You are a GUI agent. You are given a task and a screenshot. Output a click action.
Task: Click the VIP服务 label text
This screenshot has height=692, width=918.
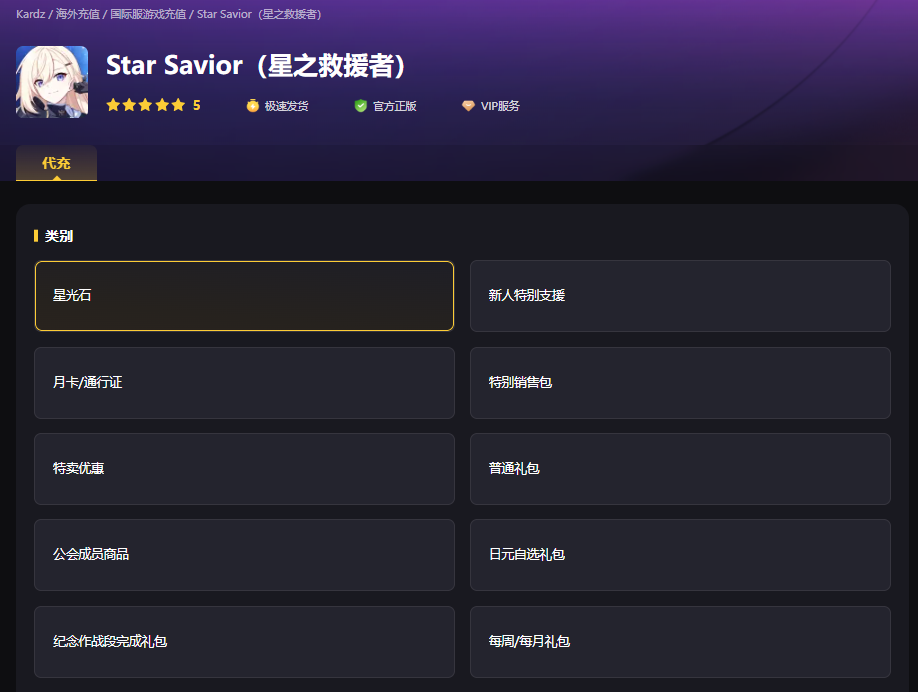pos(500,106)
